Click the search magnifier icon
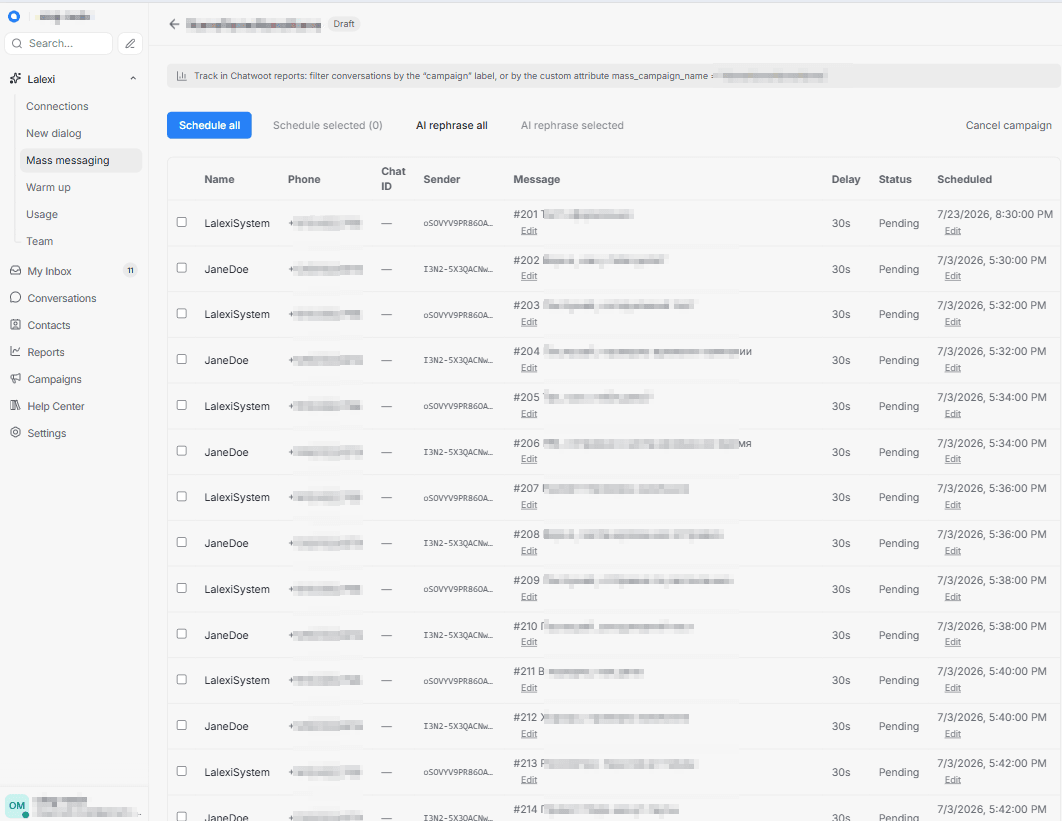The image size is (1062, 821). 17,43
